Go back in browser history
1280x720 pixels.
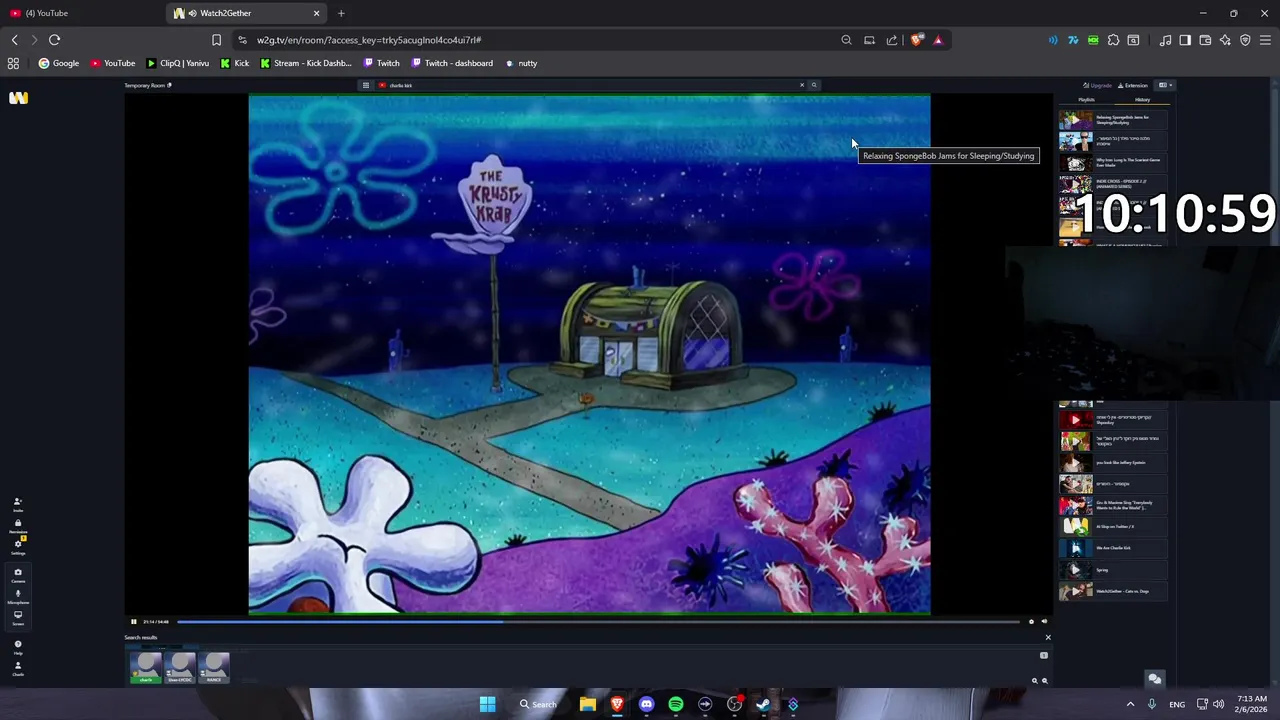coord(14,40)
